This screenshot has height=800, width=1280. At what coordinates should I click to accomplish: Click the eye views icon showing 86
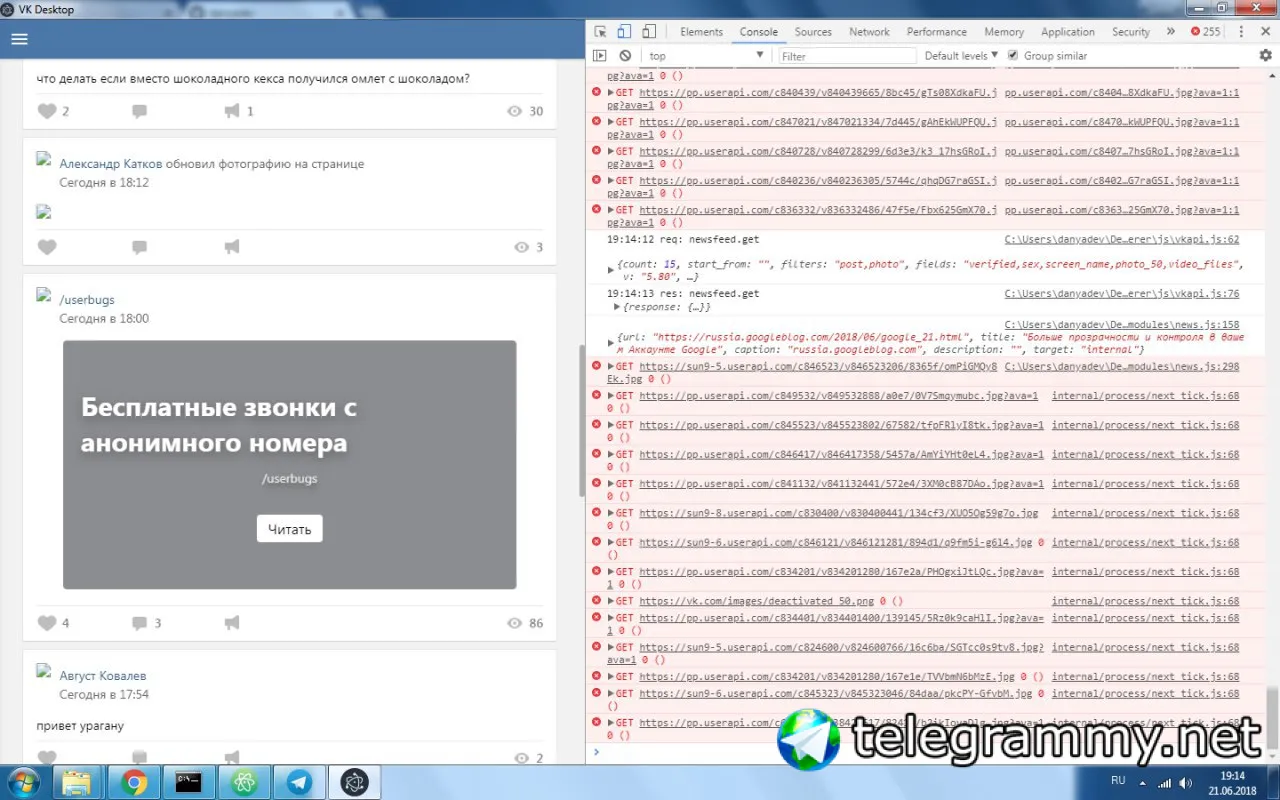pos(515,623)
